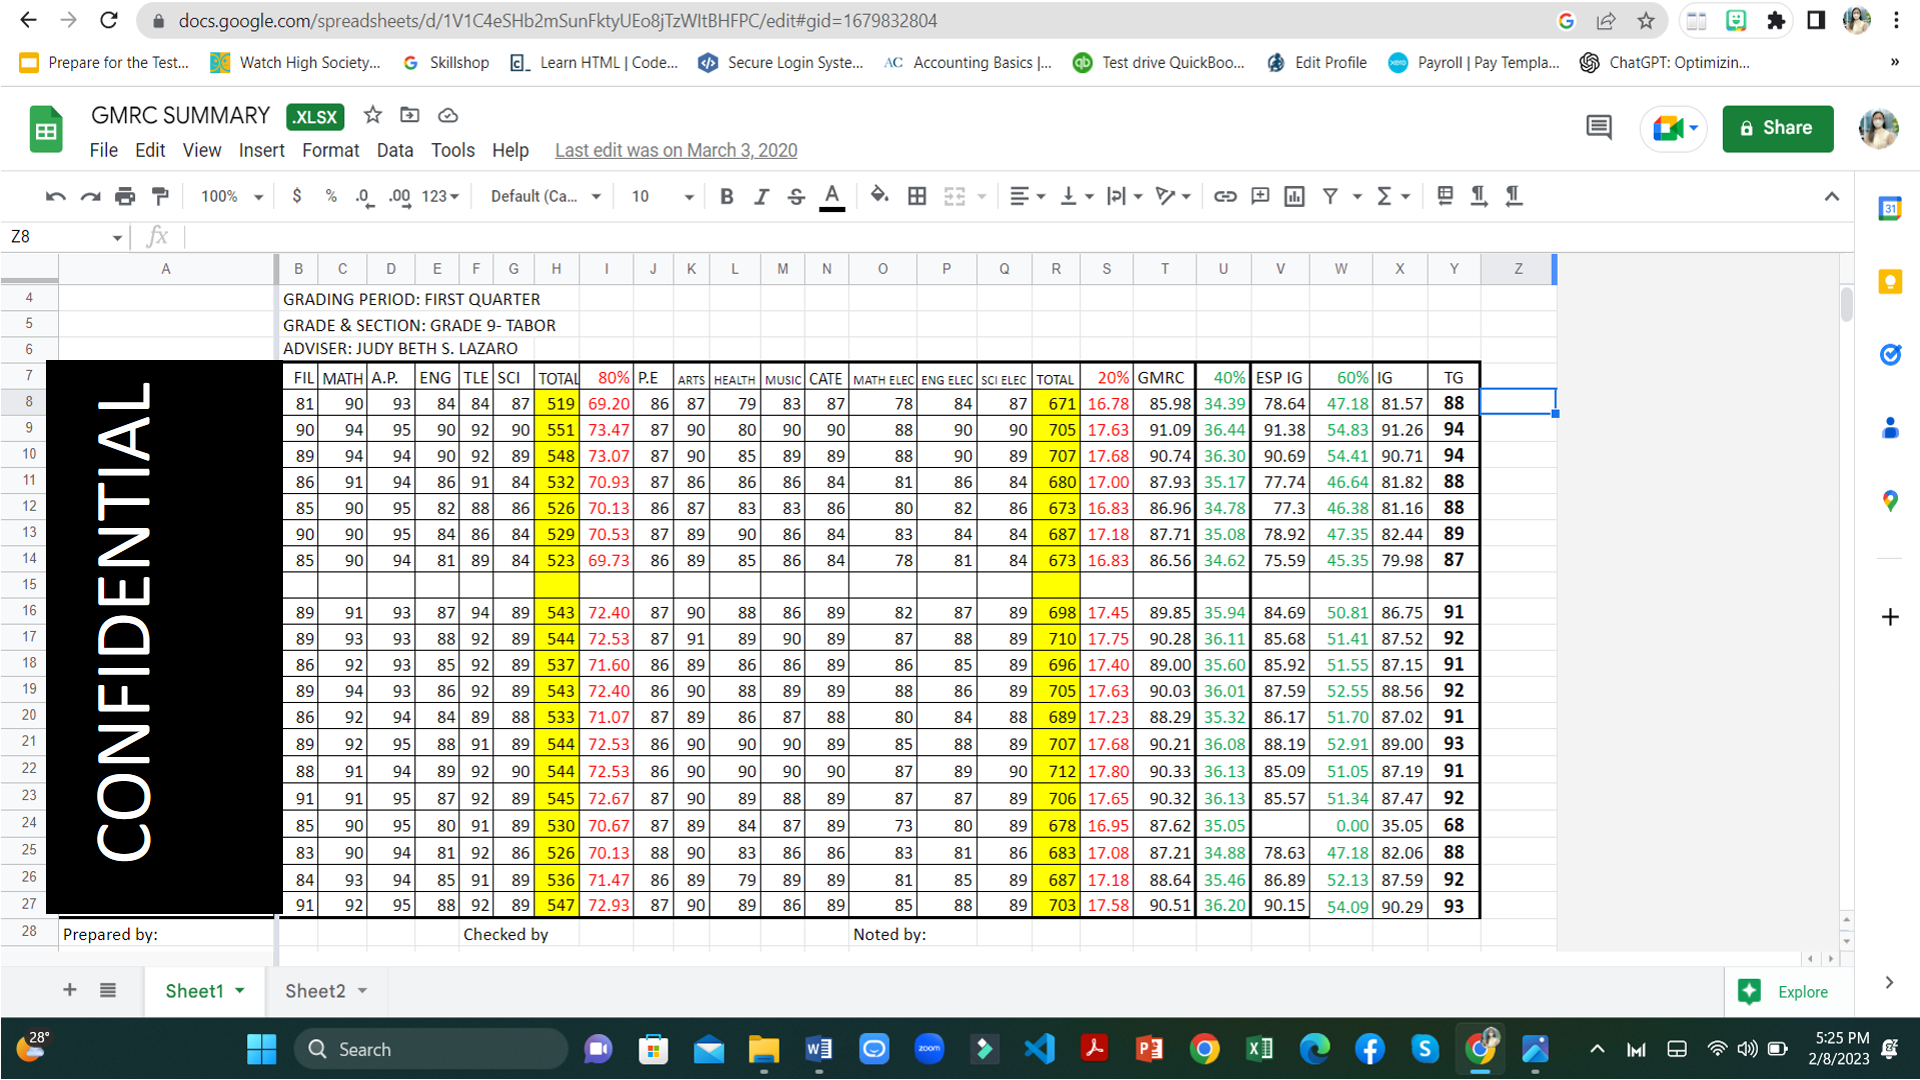Toggle italic formatting

tap(761, 197)
